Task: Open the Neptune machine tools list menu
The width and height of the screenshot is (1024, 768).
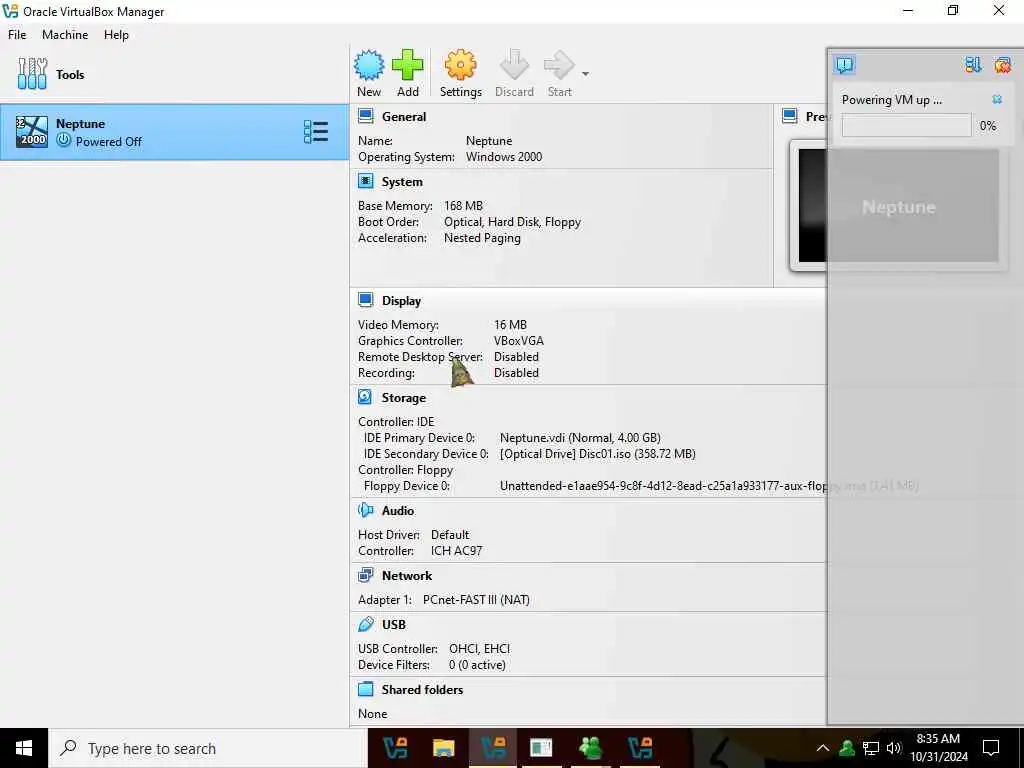Action: point(316,132)
